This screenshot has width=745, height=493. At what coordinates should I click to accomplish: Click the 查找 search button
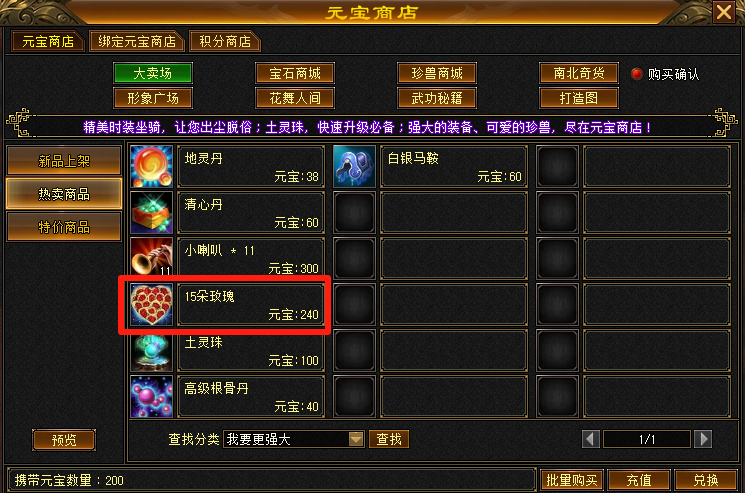(389, 439)
